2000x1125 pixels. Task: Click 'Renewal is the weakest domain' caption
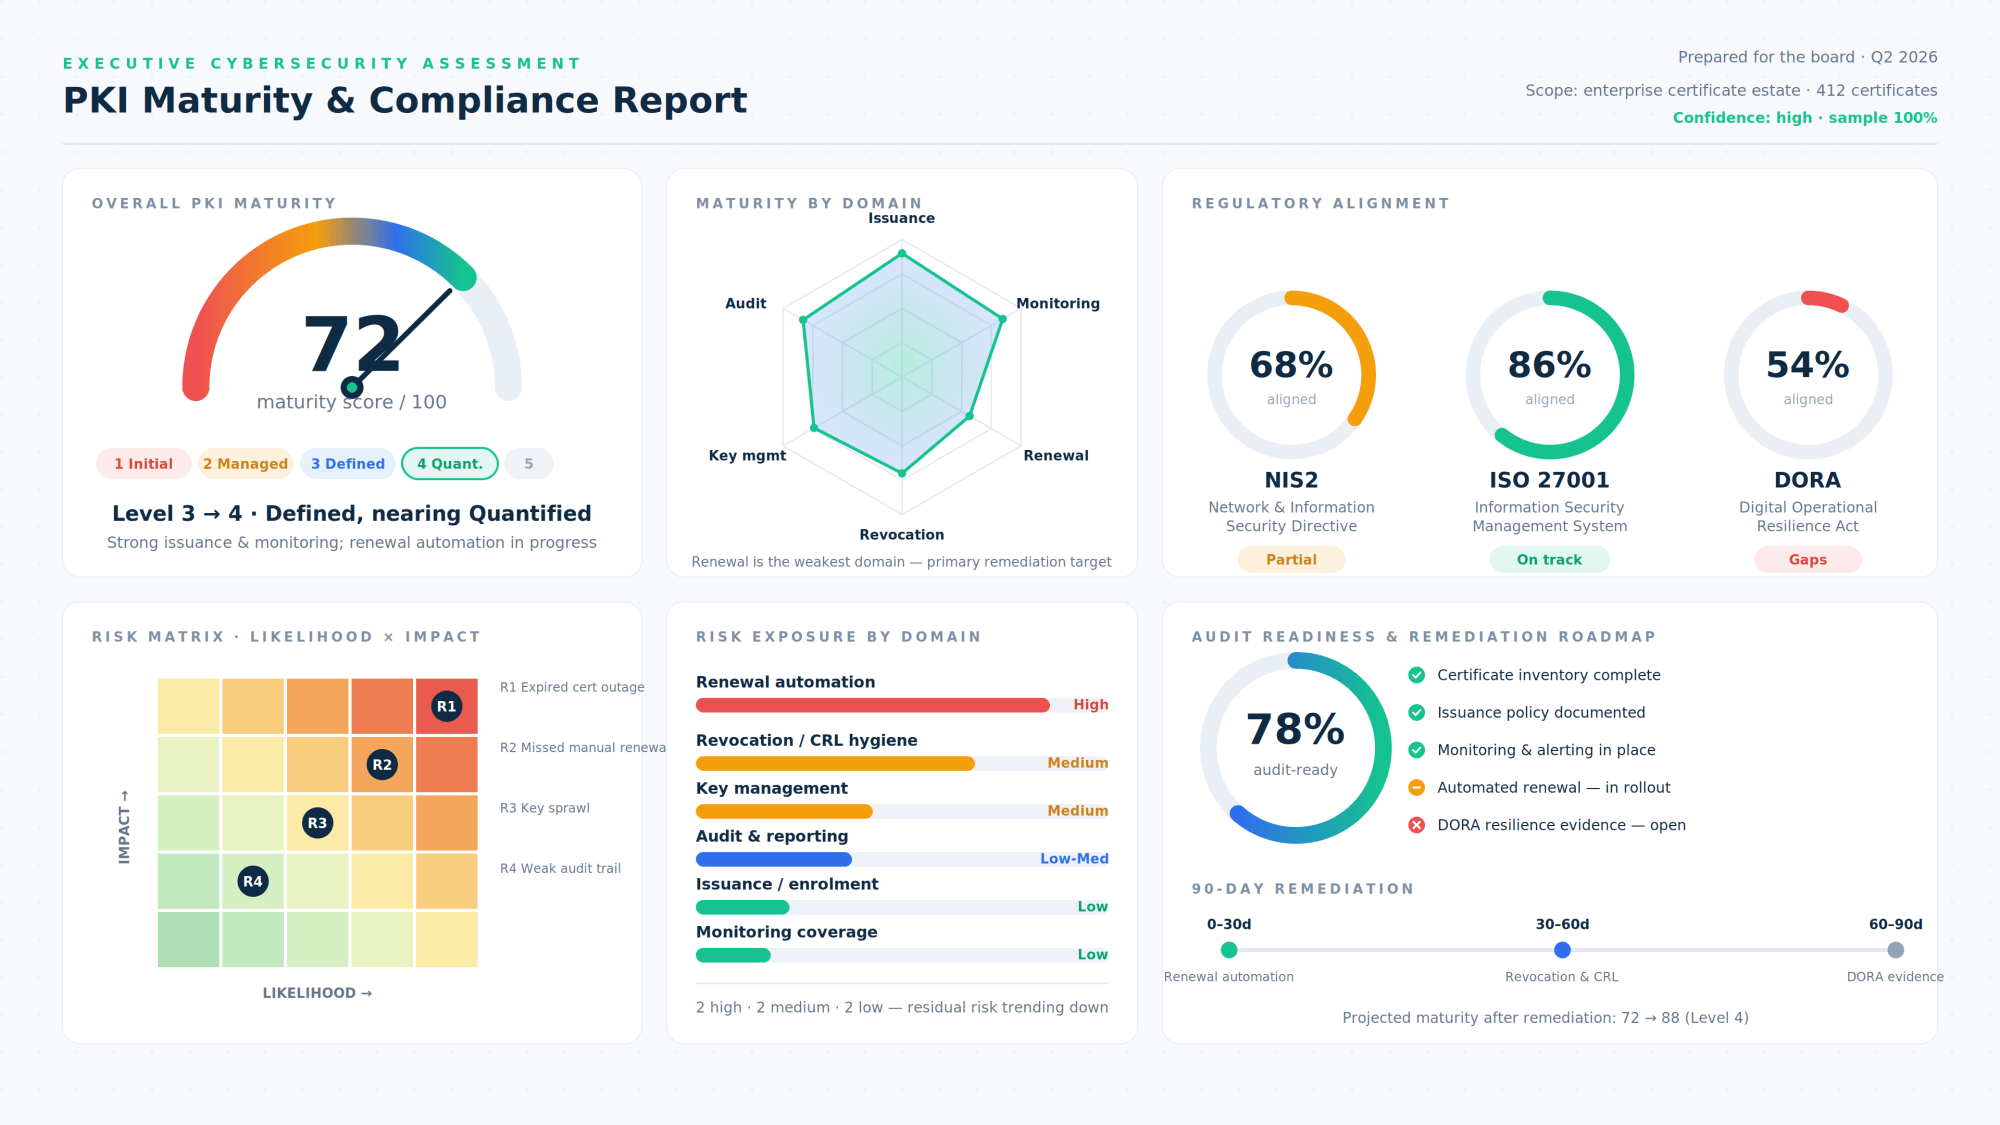coord(901,562)
